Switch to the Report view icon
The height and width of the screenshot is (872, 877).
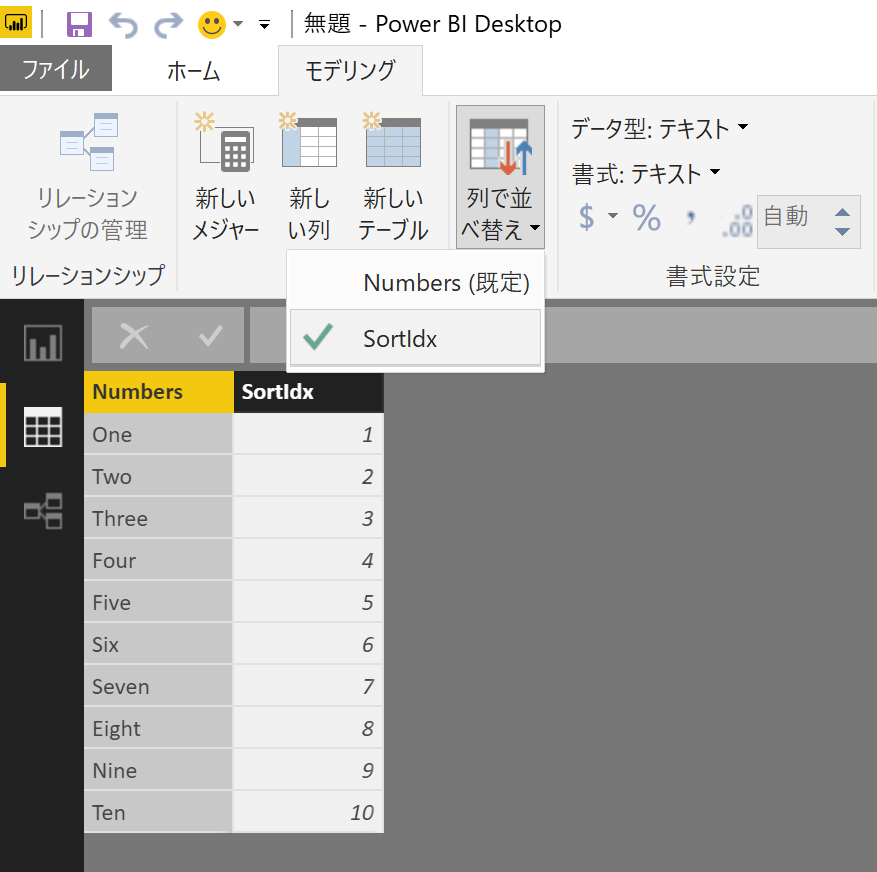[43, 343]
